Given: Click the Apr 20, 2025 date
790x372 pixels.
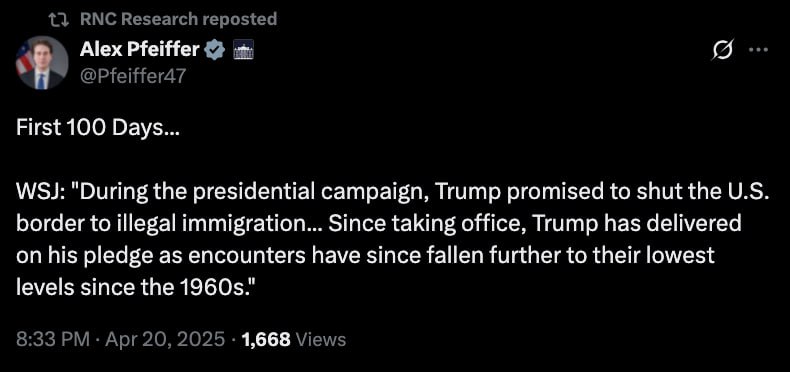Looking at the screenshot, I should [164, 339].
